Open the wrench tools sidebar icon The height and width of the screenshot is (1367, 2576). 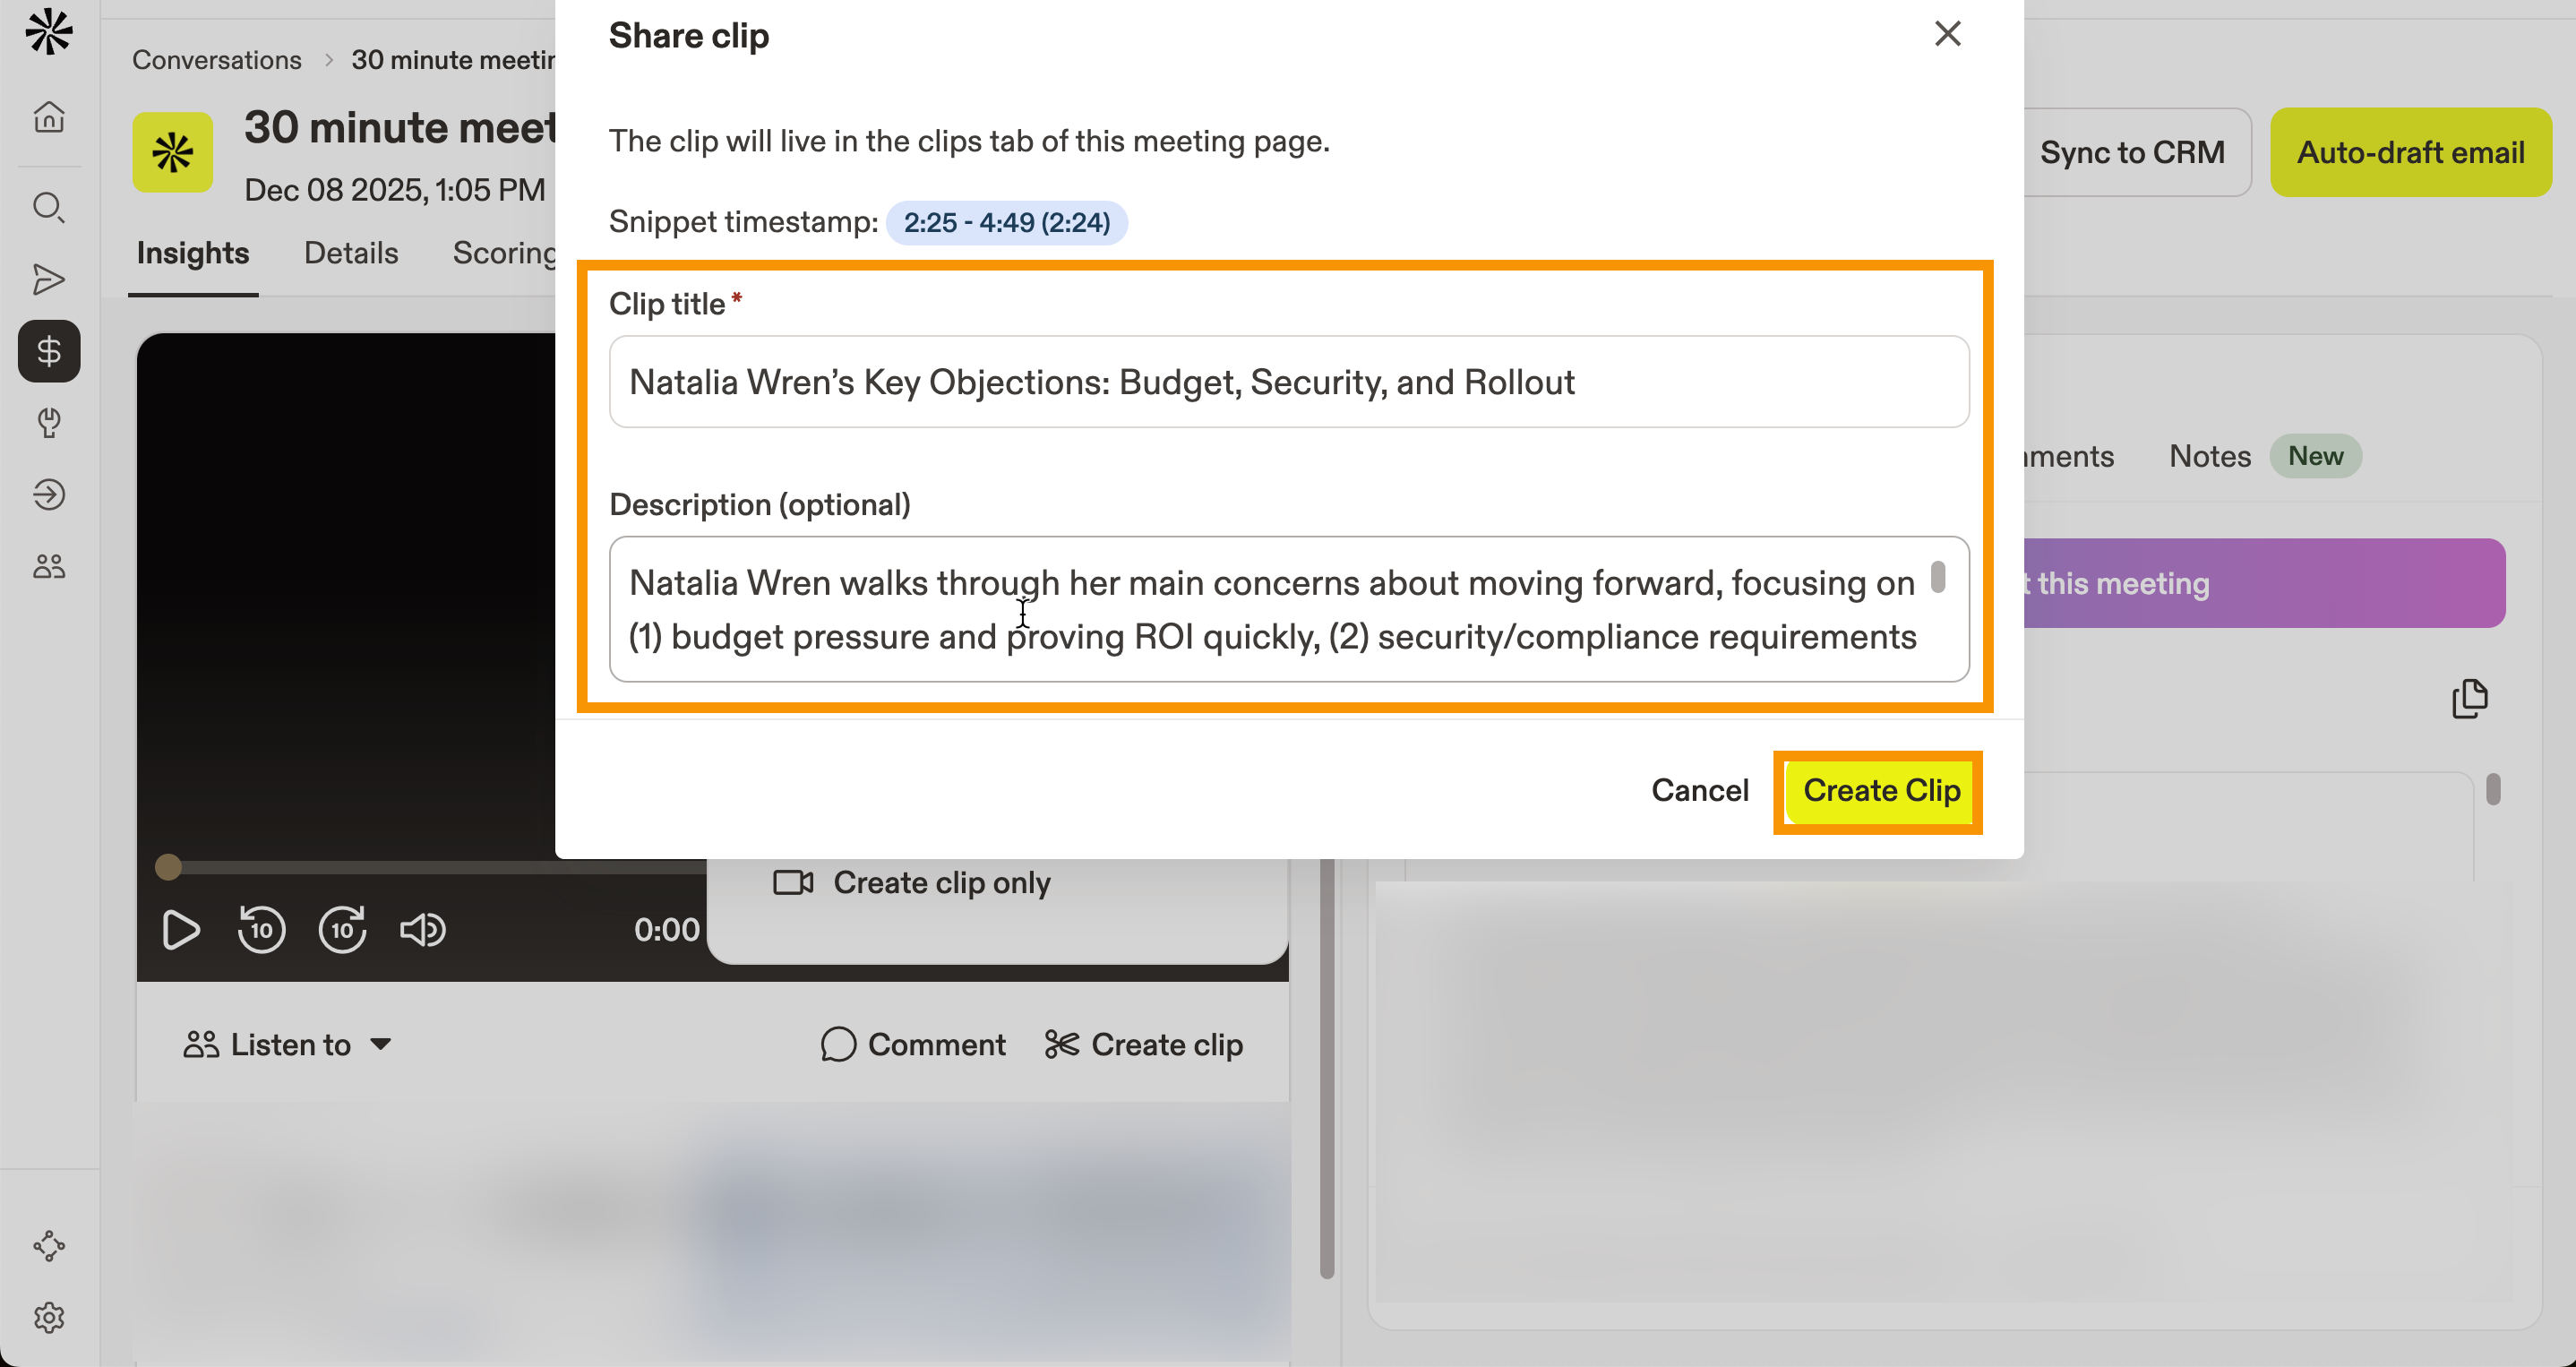[x=48, y=423]
